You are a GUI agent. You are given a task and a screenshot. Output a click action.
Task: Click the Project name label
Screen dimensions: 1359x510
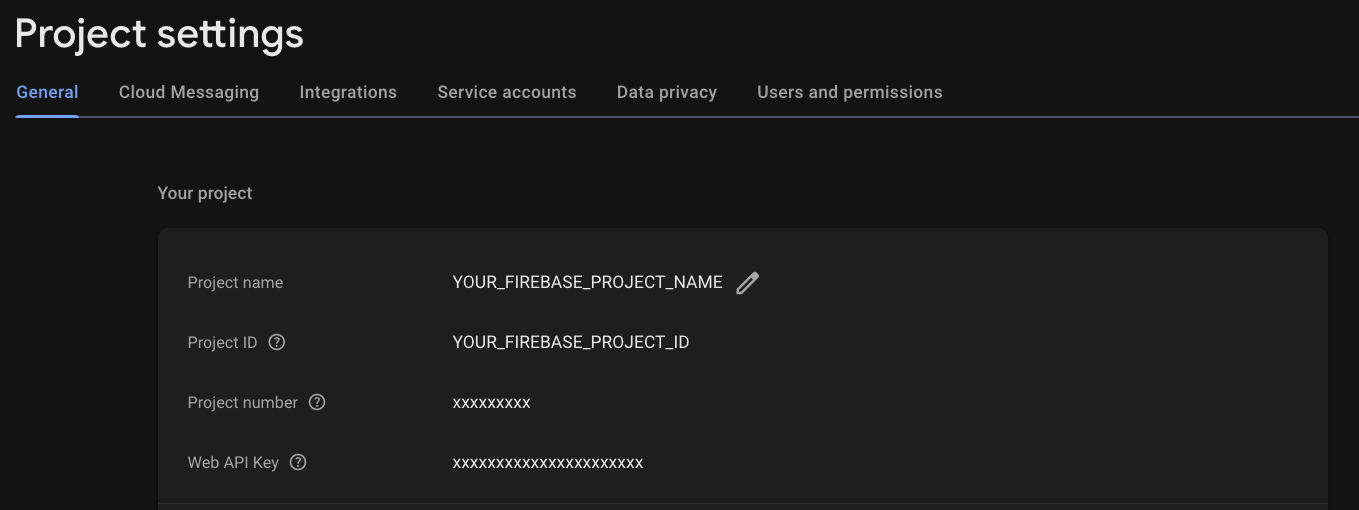click(x=235, y=282)
